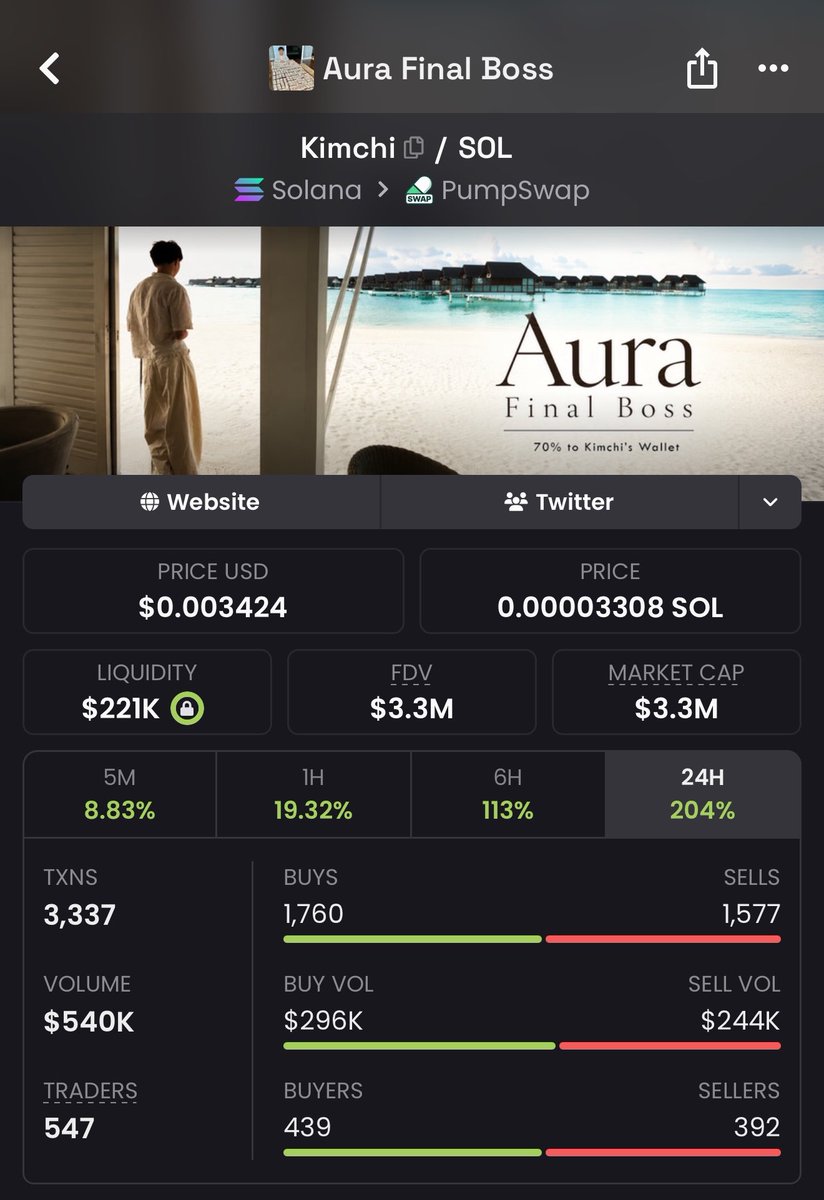The height and width of the screenshot is (1200, 824).
Task: Tap the Kimchi token symbol
Action: (x=348, y=149)
